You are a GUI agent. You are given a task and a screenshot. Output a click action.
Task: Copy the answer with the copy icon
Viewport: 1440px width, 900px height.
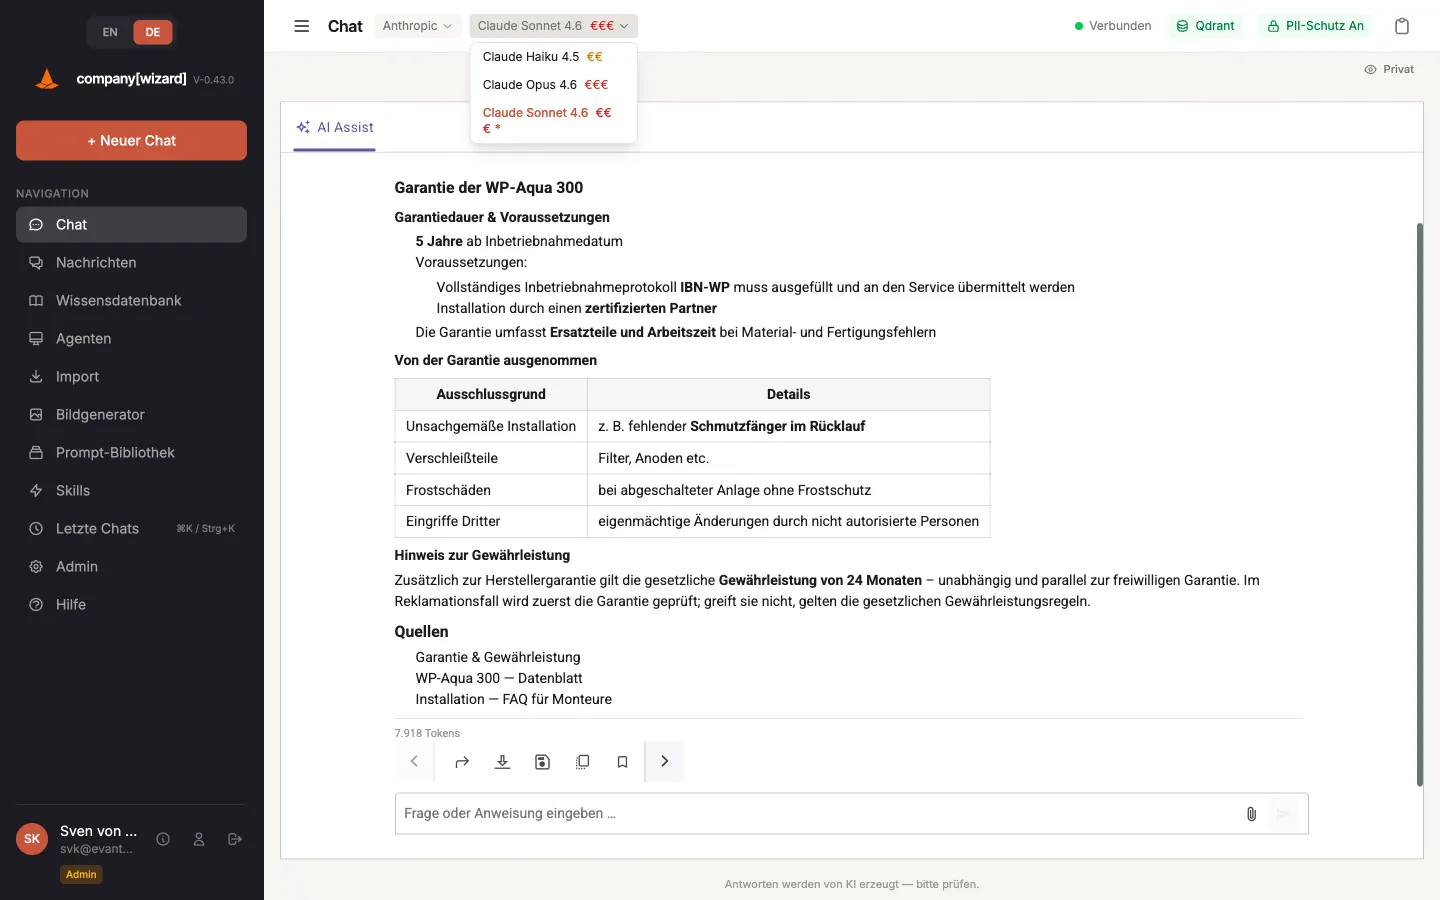click(x=582, y=762)
